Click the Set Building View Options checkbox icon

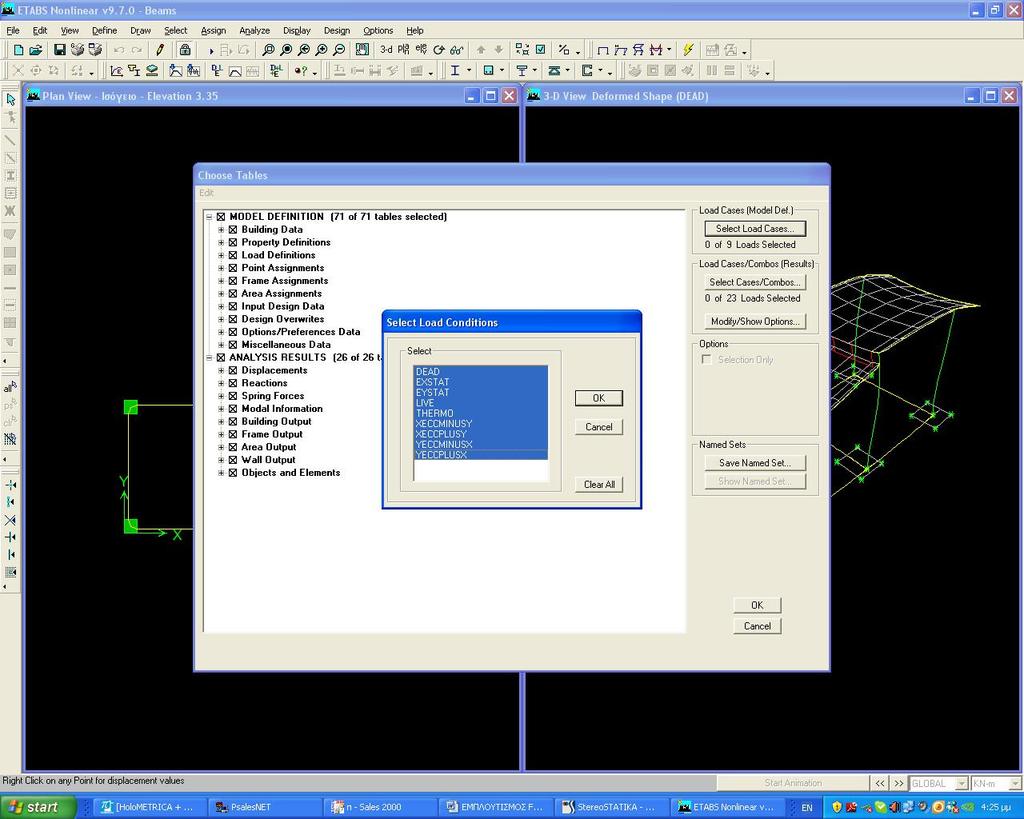pos(541,50)
